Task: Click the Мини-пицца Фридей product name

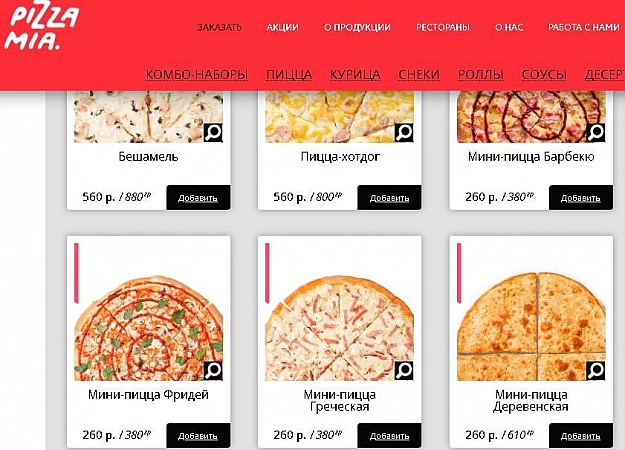Action: (148, 395)
